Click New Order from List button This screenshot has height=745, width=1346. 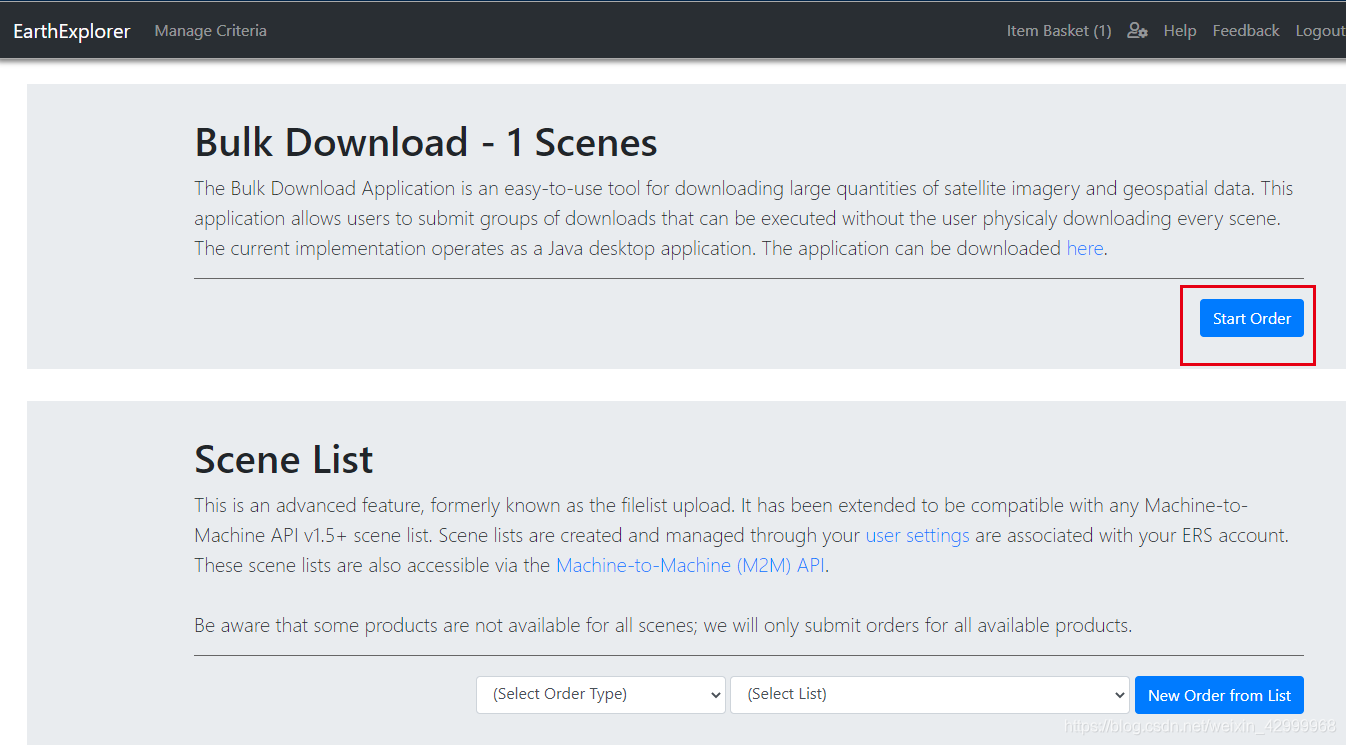(1219, 695)
